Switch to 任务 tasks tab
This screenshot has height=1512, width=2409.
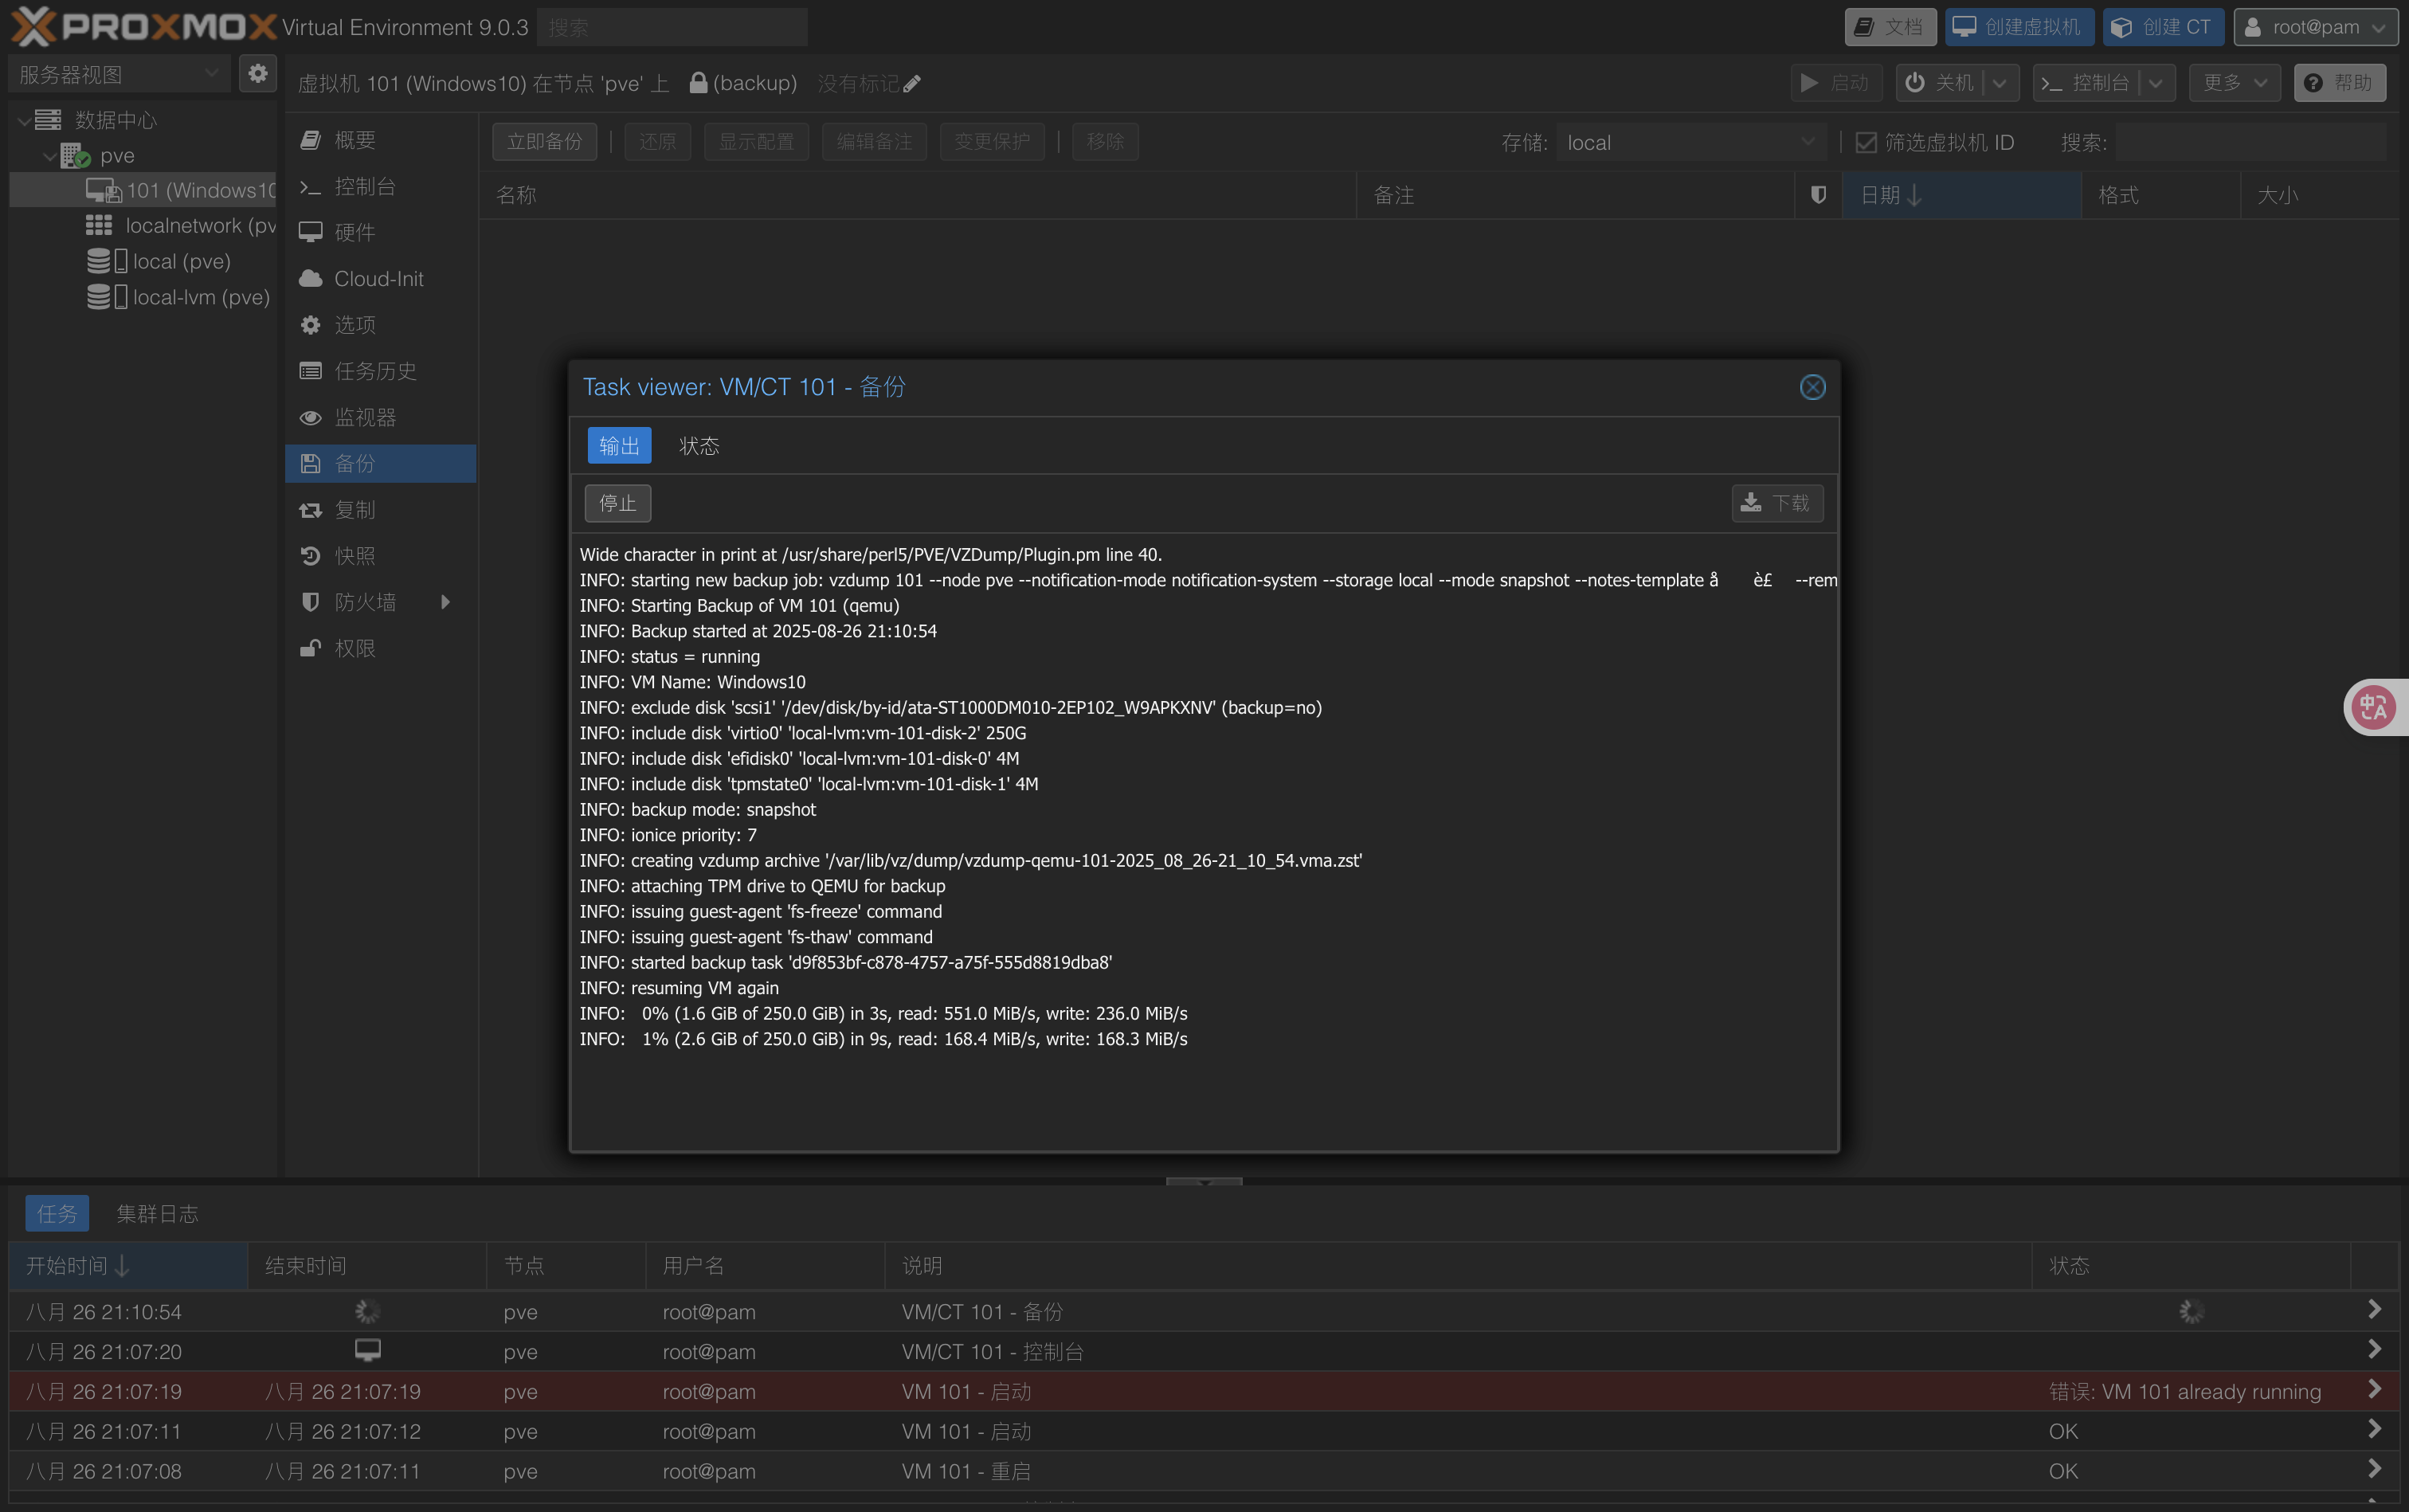tap(57, 1214)
